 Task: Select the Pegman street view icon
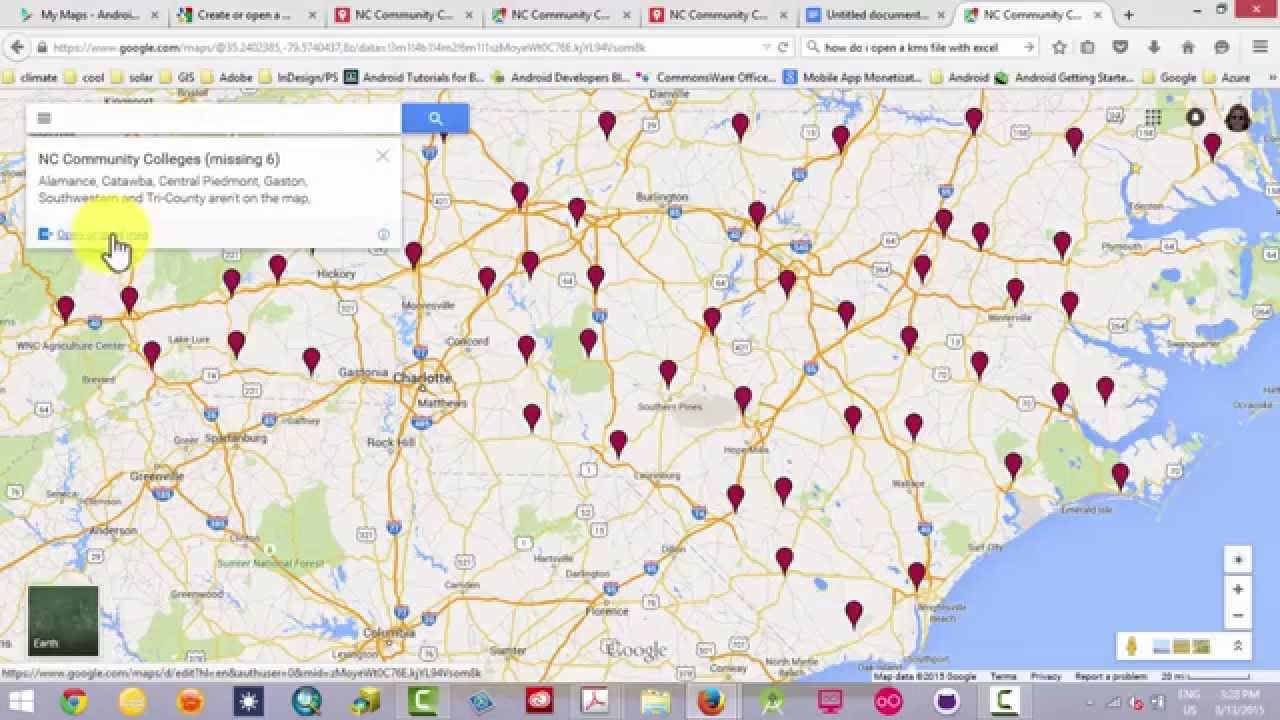pyautogui.click(x=1131, y=645)
